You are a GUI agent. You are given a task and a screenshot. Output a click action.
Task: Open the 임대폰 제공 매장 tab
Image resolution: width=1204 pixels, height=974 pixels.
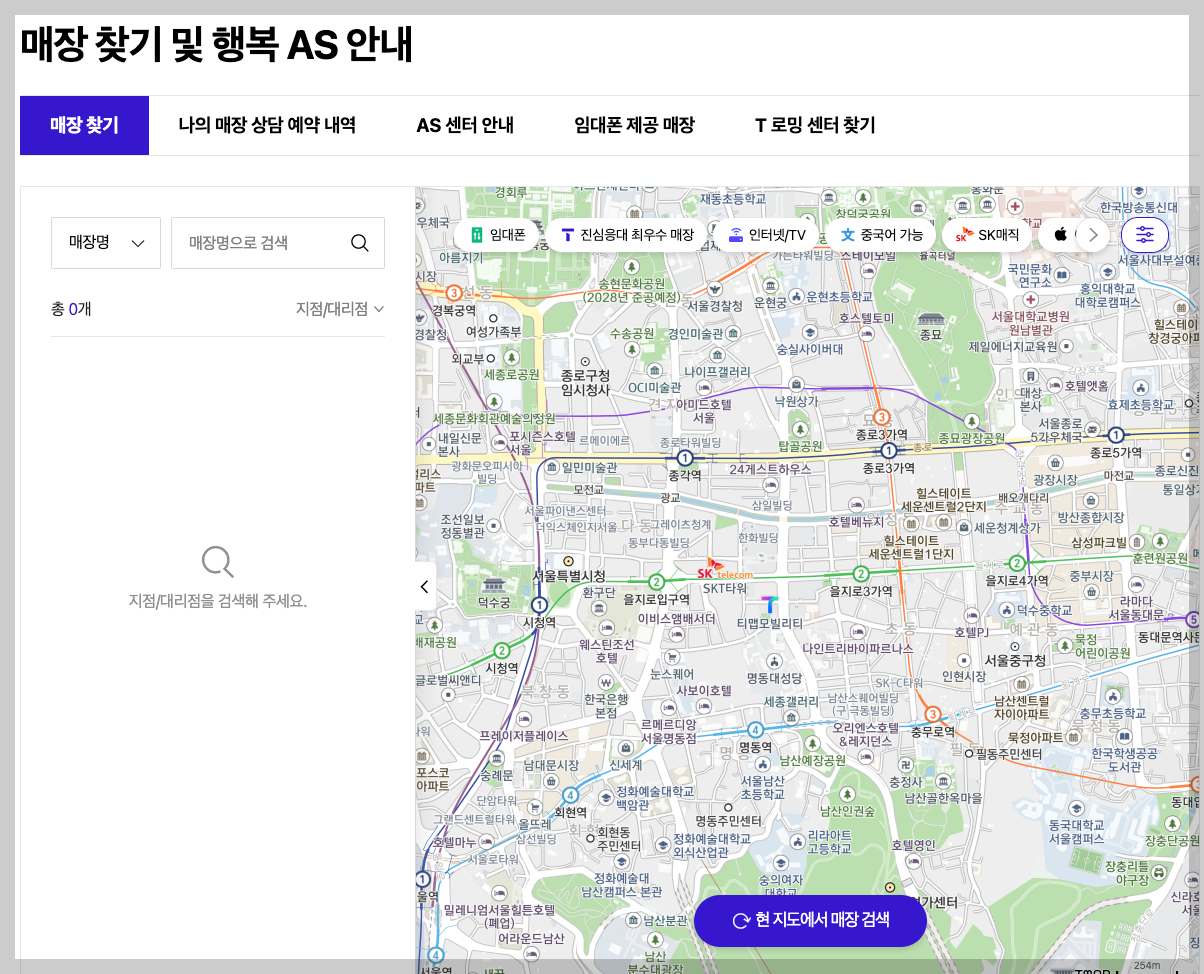[634, 125]
